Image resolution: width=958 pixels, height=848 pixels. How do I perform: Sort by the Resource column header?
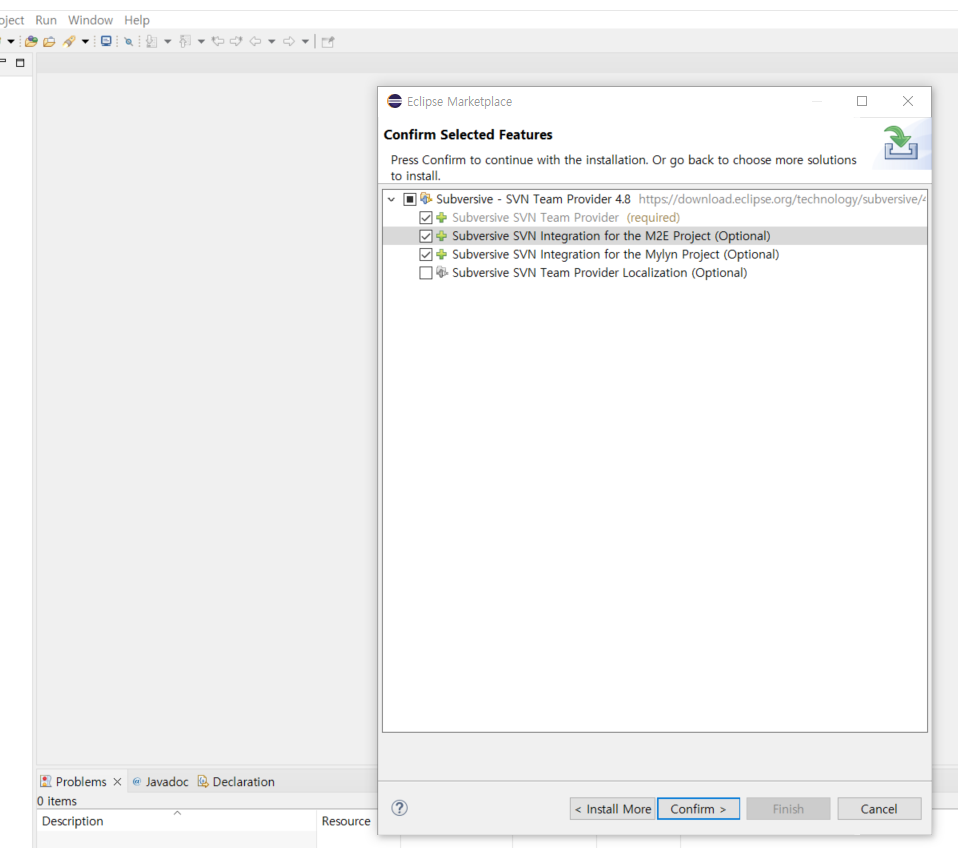click(x=346, y=821)
